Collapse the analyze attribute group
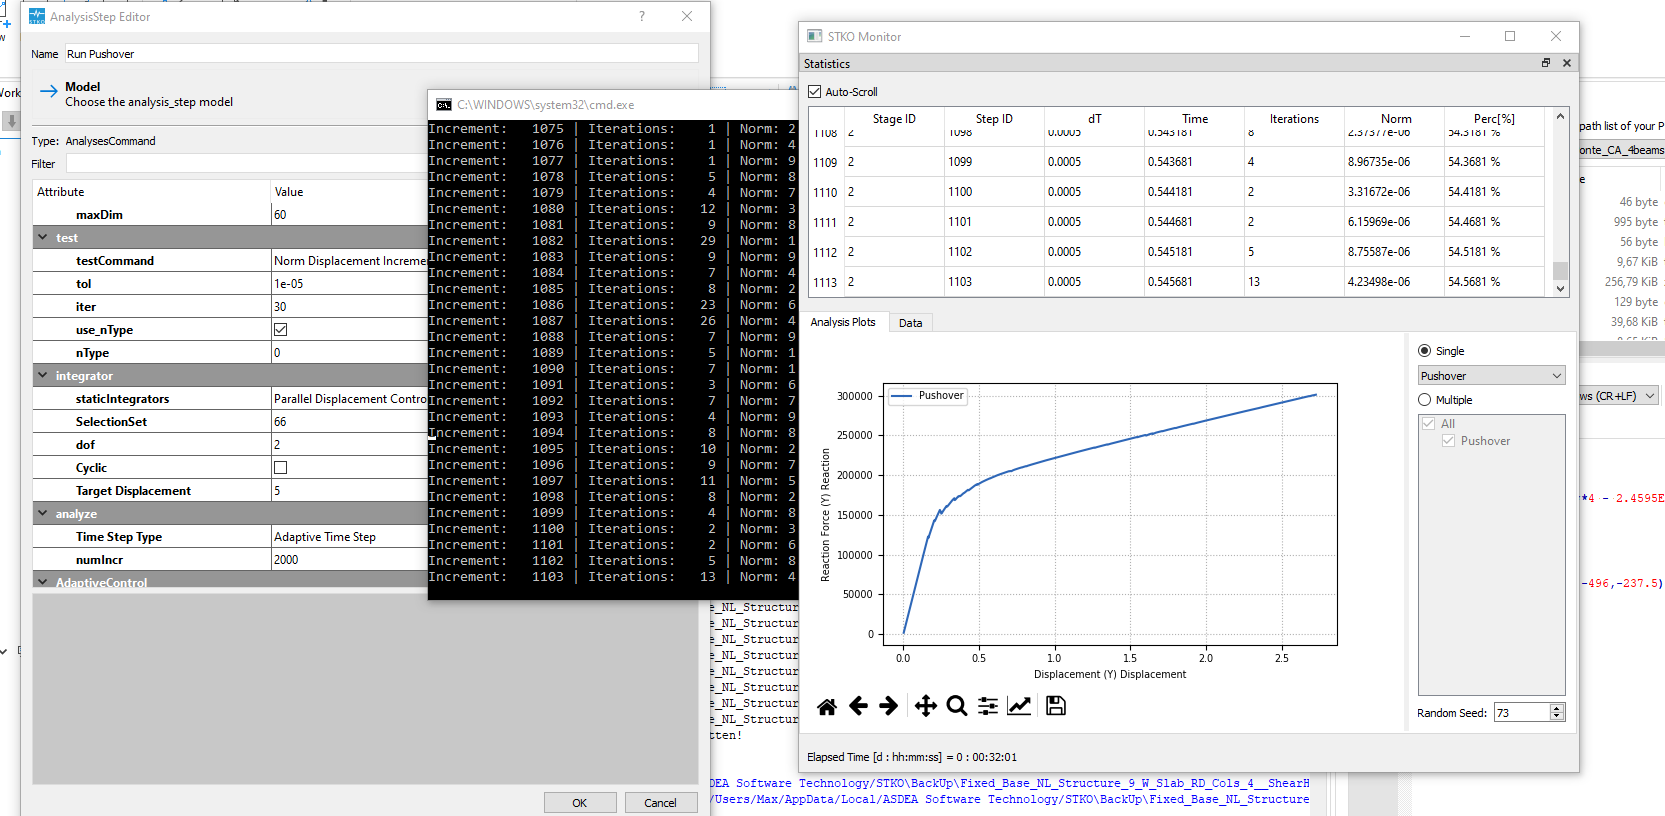This screenshot has width=1665, height=816. (43, 514)
